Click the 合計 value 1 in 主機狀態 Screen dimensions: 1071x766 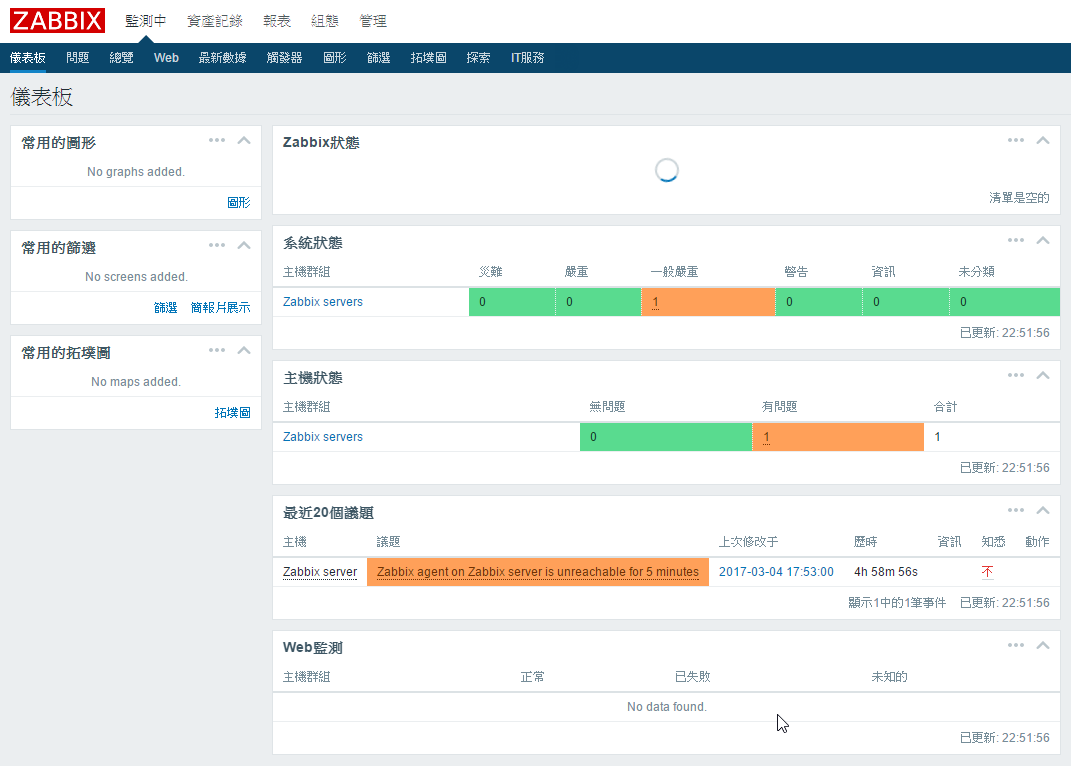pos(937,437)
